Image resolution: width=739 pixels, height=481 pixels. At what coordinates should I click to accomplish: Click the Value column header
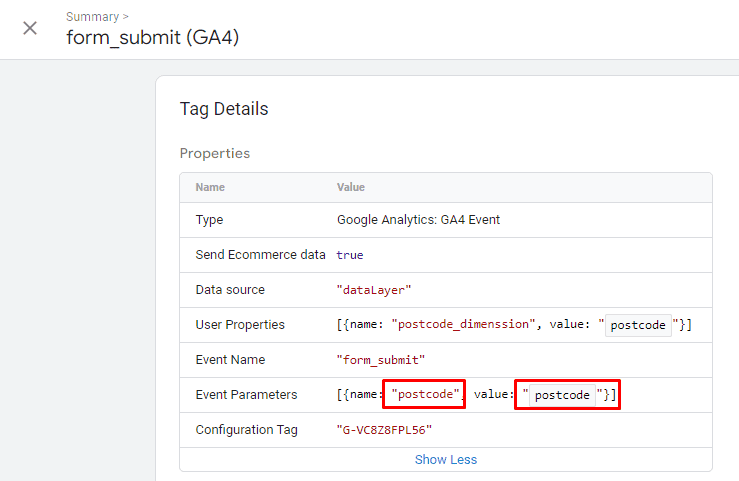pos(351,187)
